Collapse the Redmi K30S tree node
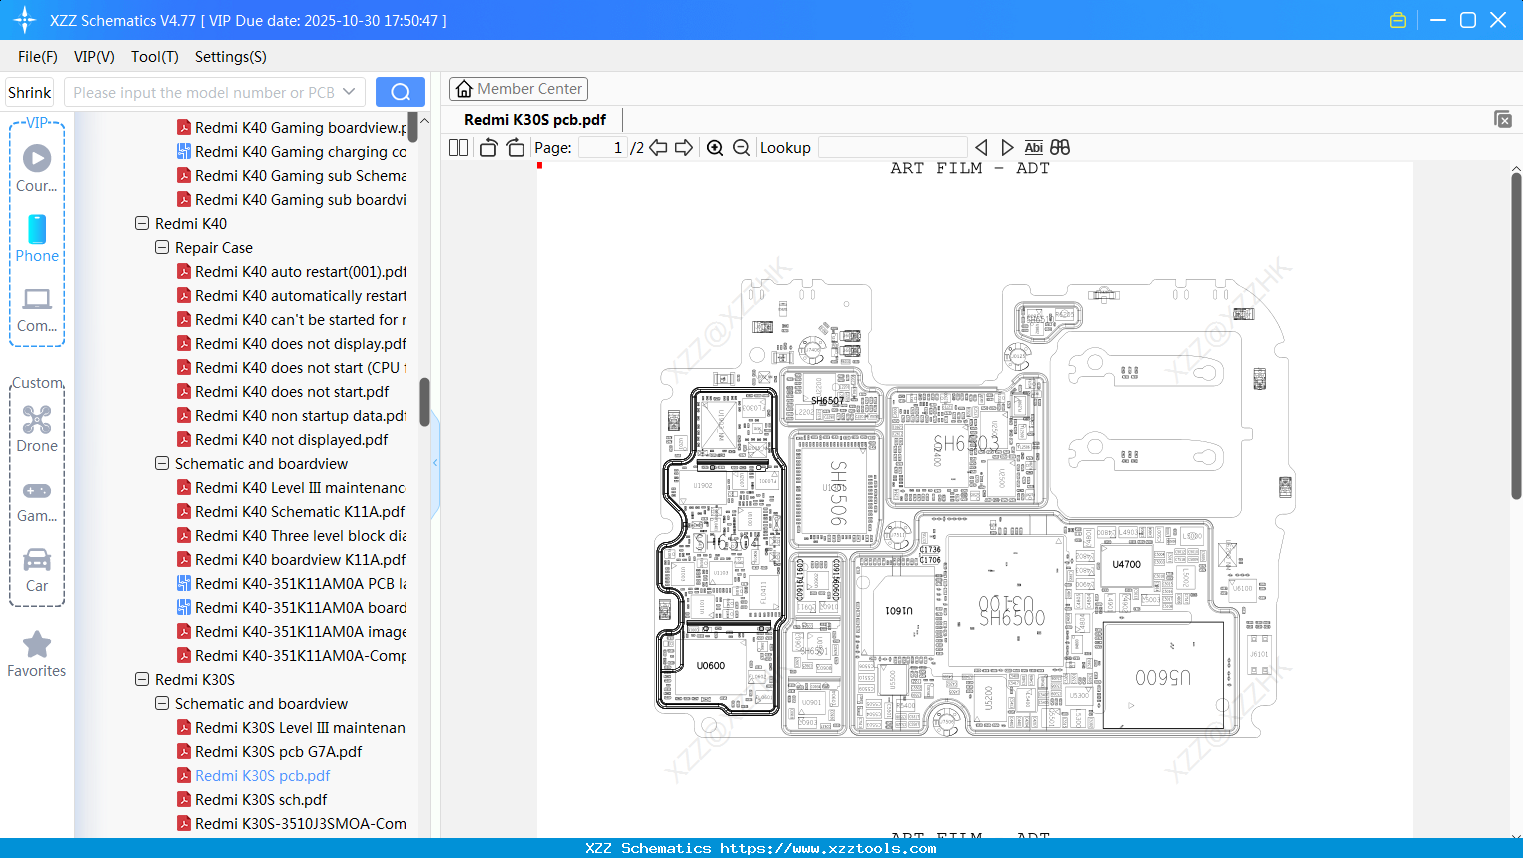The image size is (1523, 858). pos(142,680)
